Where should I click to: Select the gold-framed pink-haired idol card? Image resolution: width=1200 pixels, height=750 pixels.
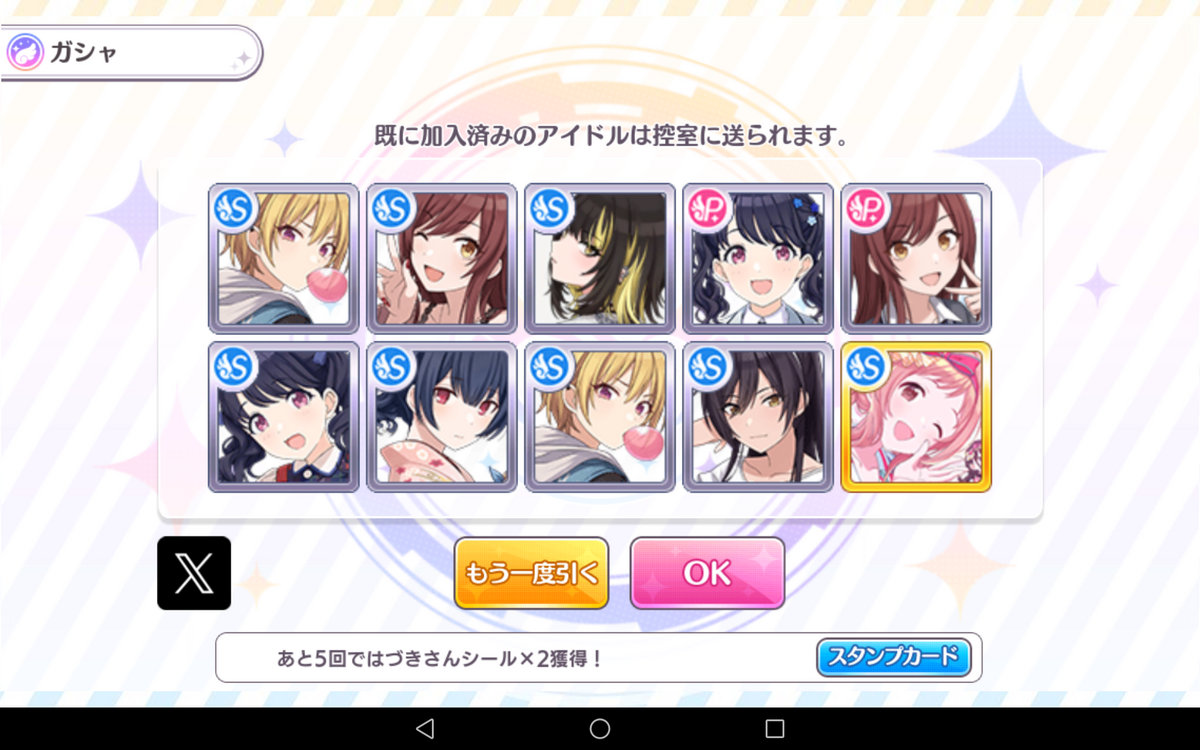[x=916, y=417]
